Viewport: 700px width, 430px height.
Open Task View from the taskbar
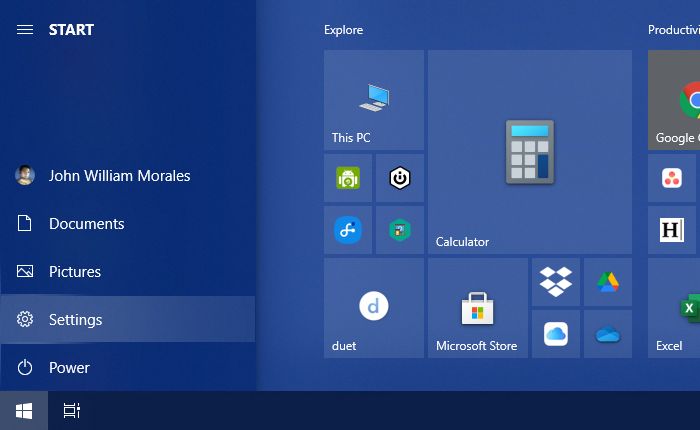click(72, 411)
